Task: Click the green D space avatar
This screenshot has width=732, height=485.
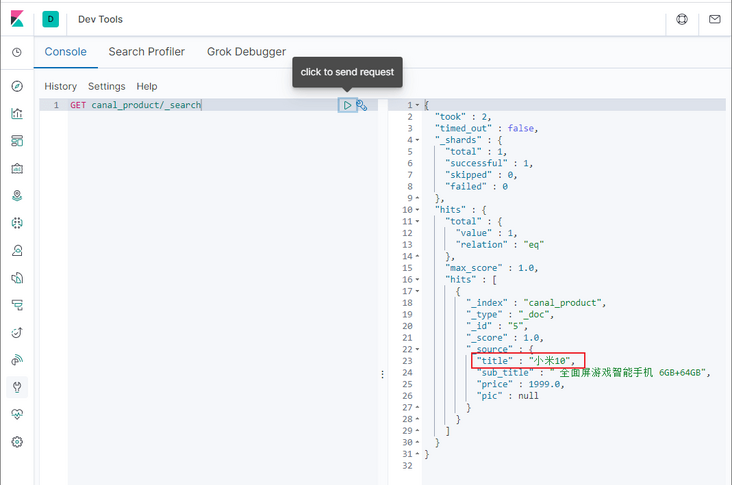Action: point(51,19)
